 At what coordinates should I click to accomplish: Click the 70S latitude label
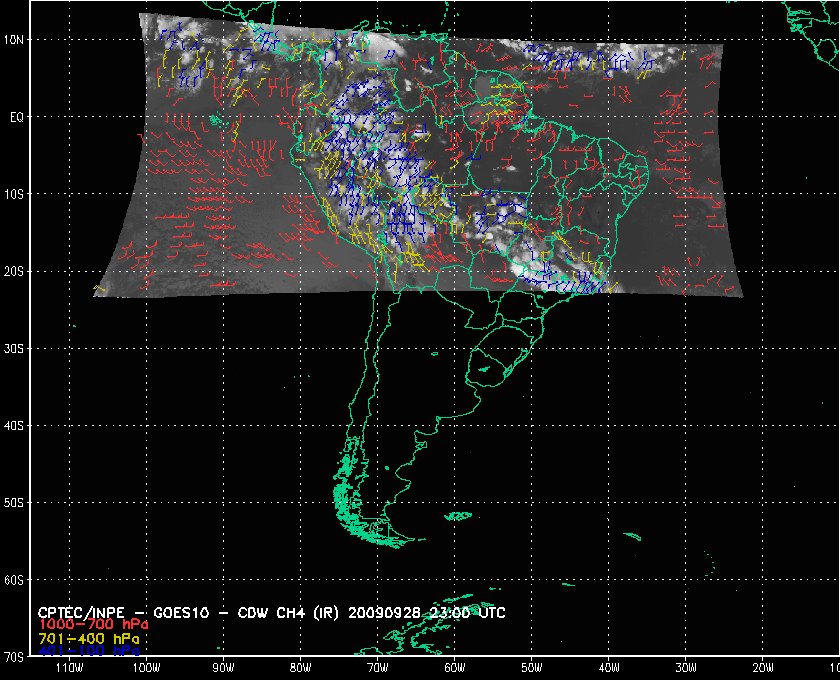13,656
